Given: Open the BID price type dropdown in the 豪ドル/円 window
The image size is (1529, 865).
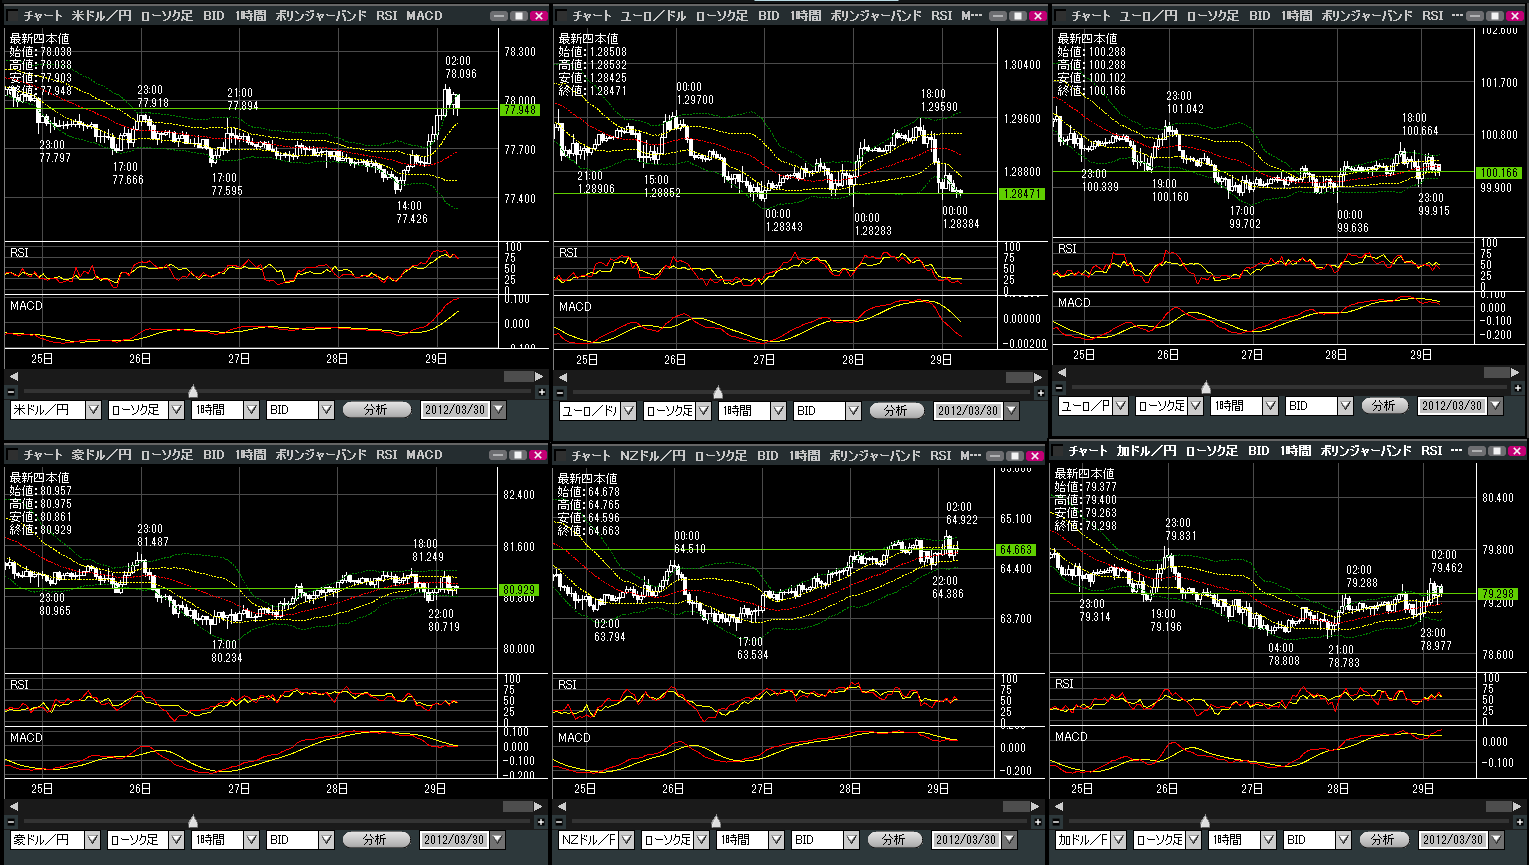Looking at the screenshot, I should pyautogui.click(x=326, y=840).
